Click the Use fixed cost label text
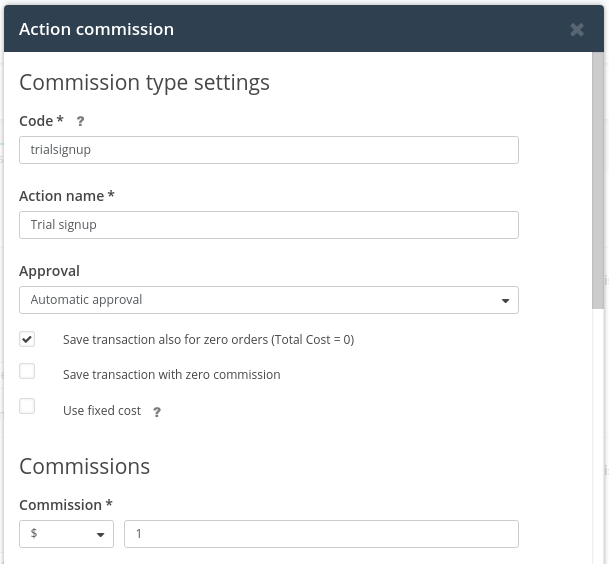Image resolution: width=609 pixels, height=564 pixels. pyautogui.click(x=102, y=411)
